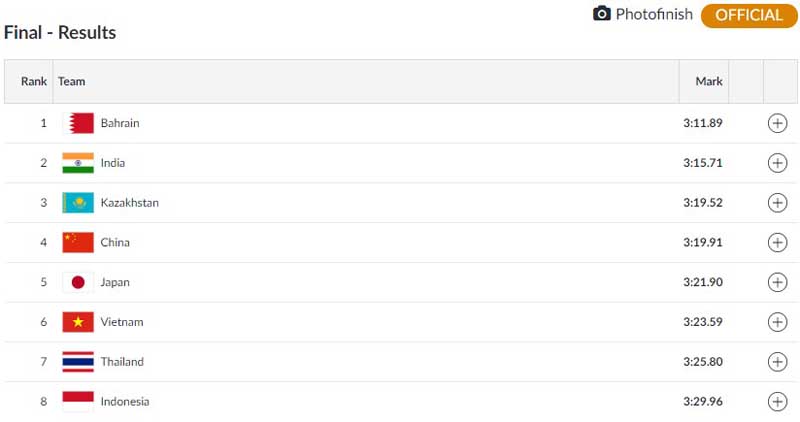
Task: Click the Thailand flag icon
Action: (x=78, y=362)
